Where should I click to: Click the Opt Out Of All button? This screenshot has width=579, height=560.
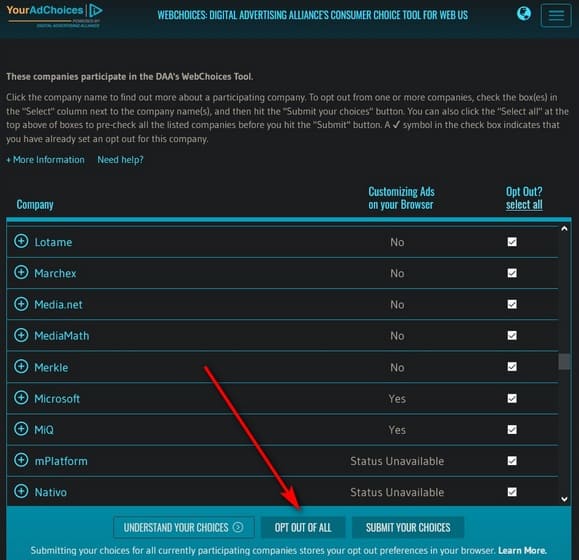point(303,527)
